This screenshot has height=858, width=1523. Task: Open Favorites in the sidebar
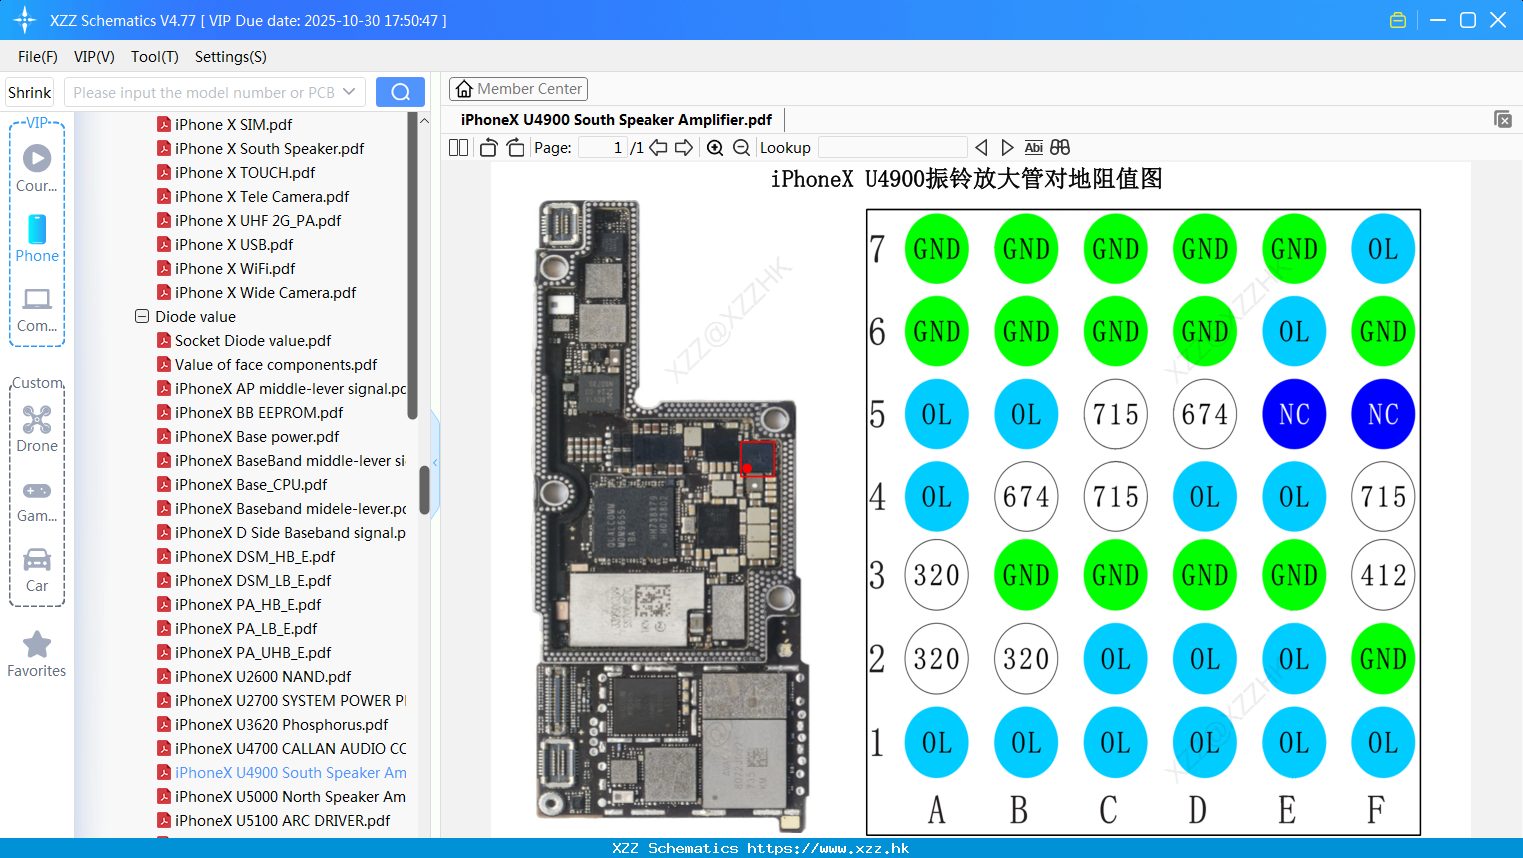37,655
